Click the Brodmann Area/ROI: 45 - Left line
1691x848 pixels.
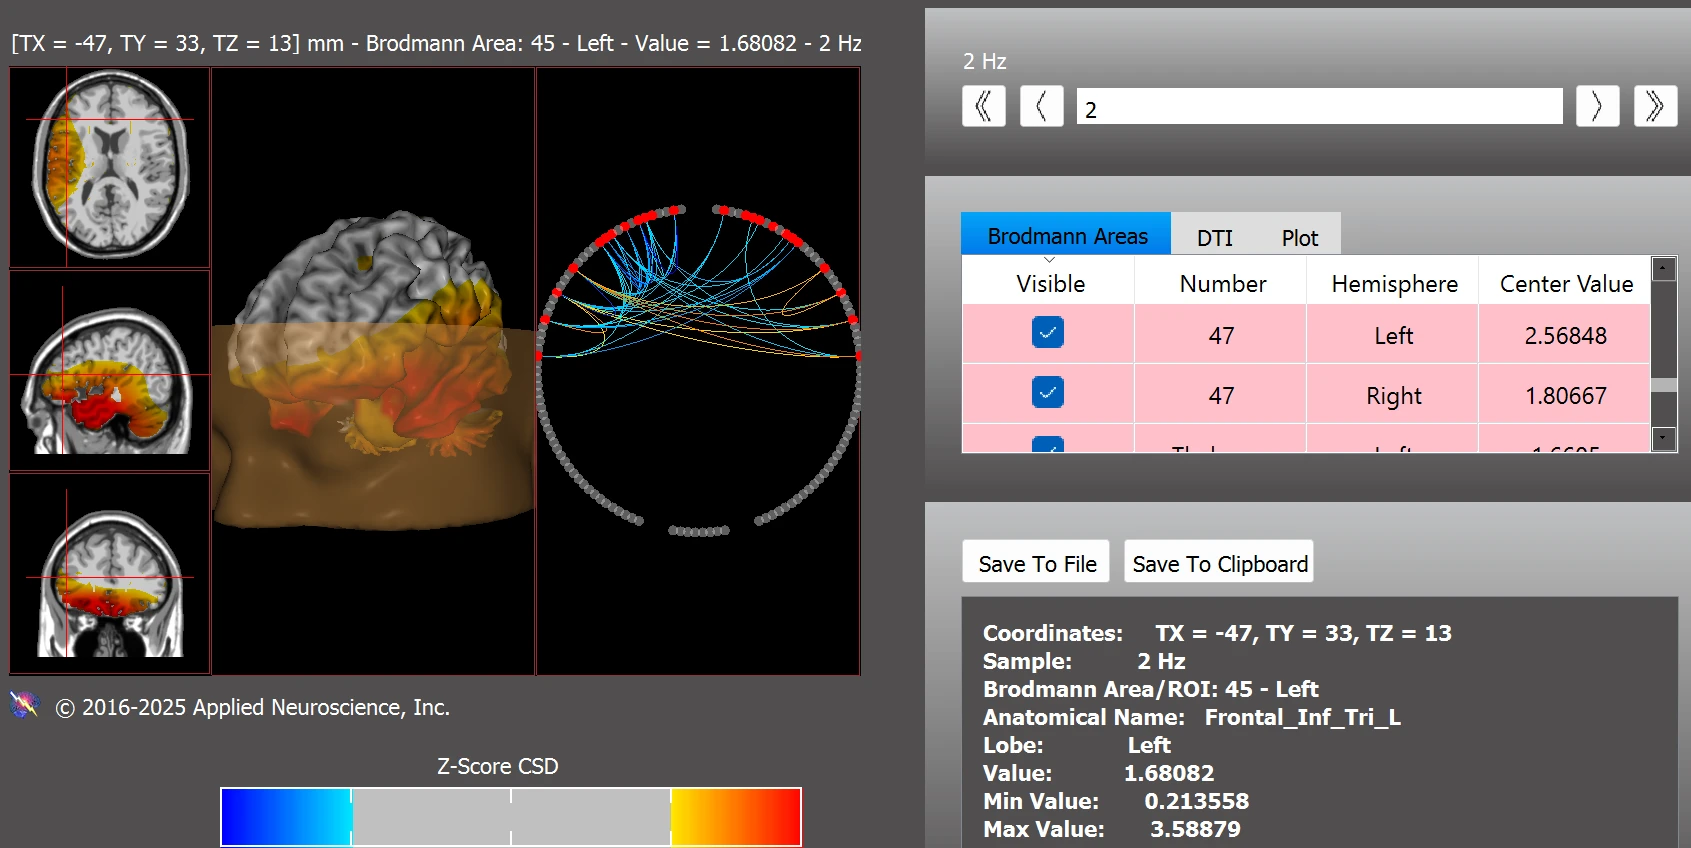pyautogui.click(x=1151, y=689)
